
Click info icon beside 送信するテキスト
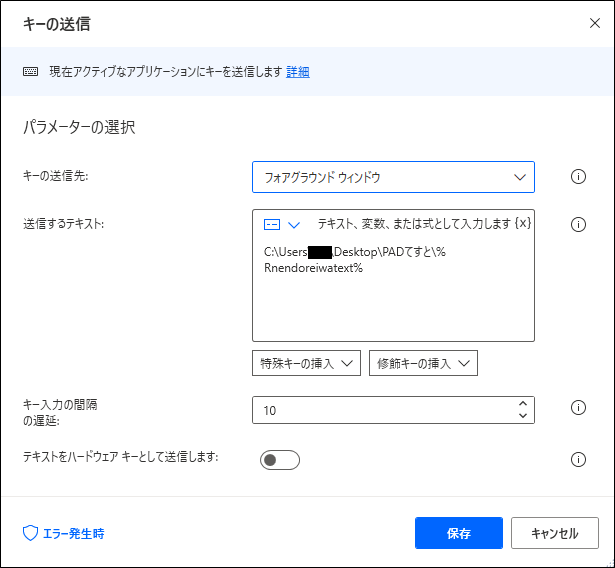(x=578, y=224)
